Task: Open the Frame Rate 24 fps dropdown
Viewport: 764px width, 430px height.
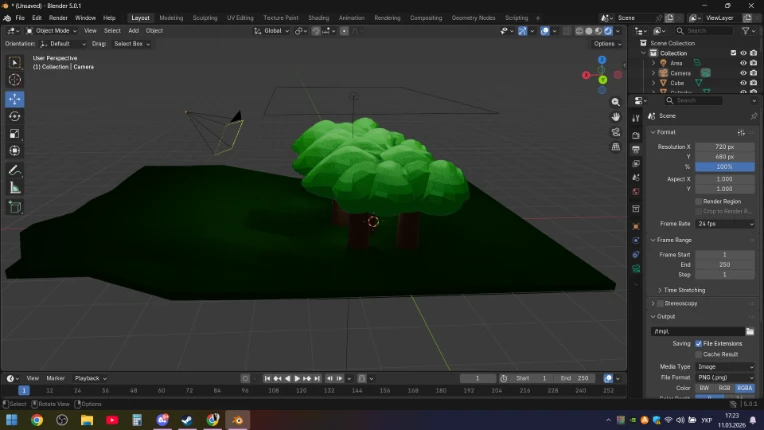Action: [x=725, y=224]
